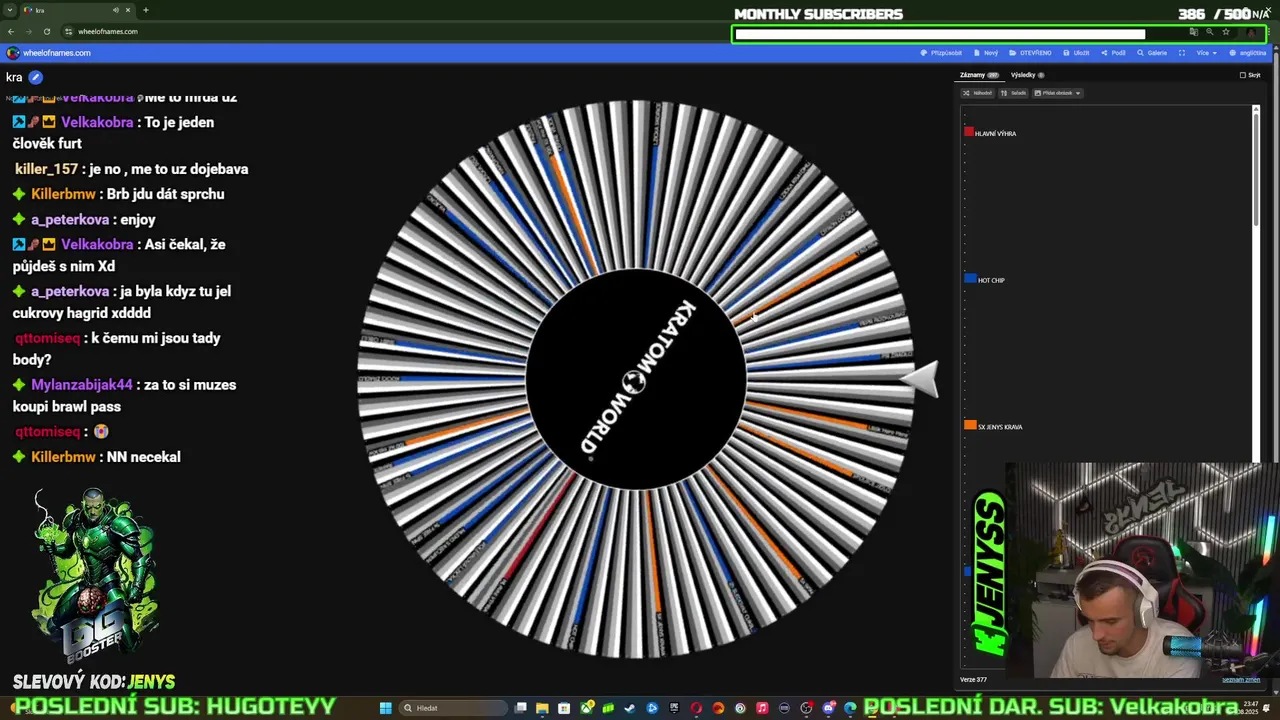Click the wheeloftnames.com logo in header
This screenshot has height=720, width=1280.
[48, 53]
